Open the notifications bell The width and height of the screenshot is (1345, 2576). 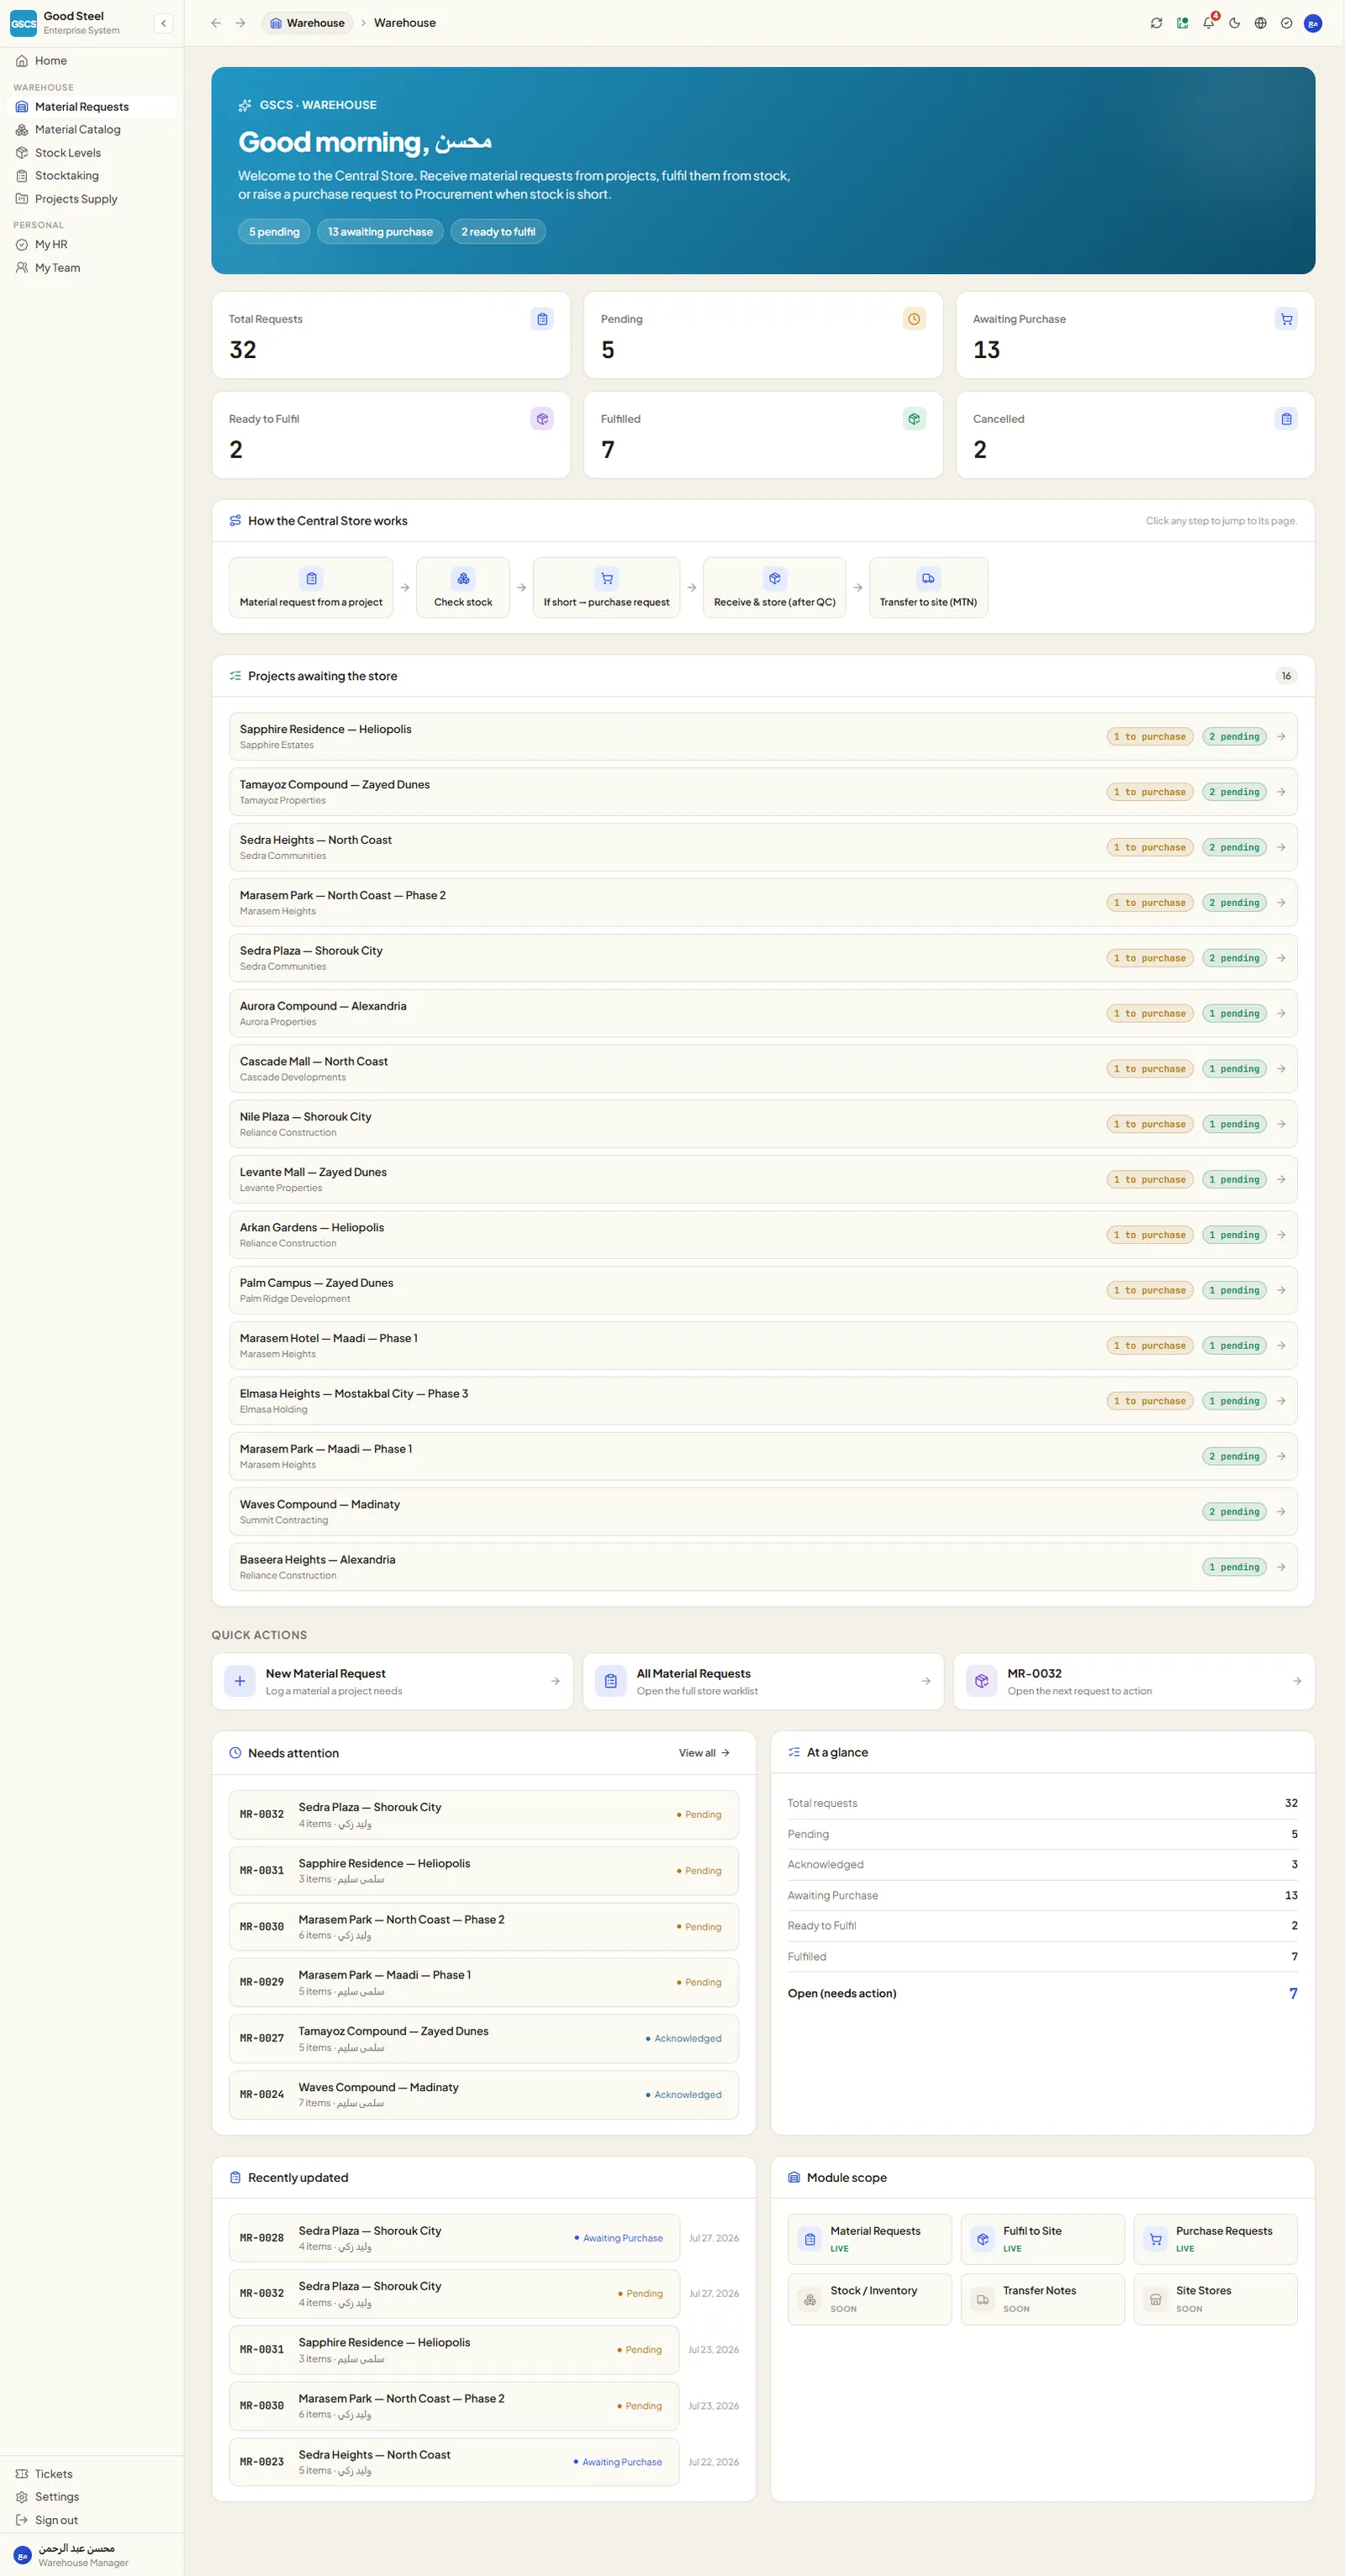click(x=1209, y=23)
